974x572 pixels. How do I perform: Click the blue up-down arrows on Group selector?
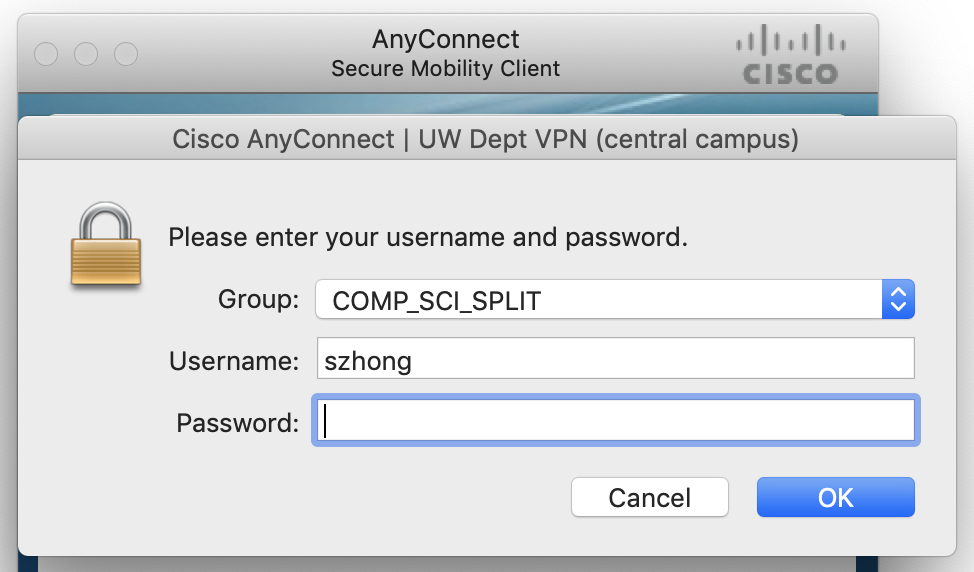(x=898, y=300)
